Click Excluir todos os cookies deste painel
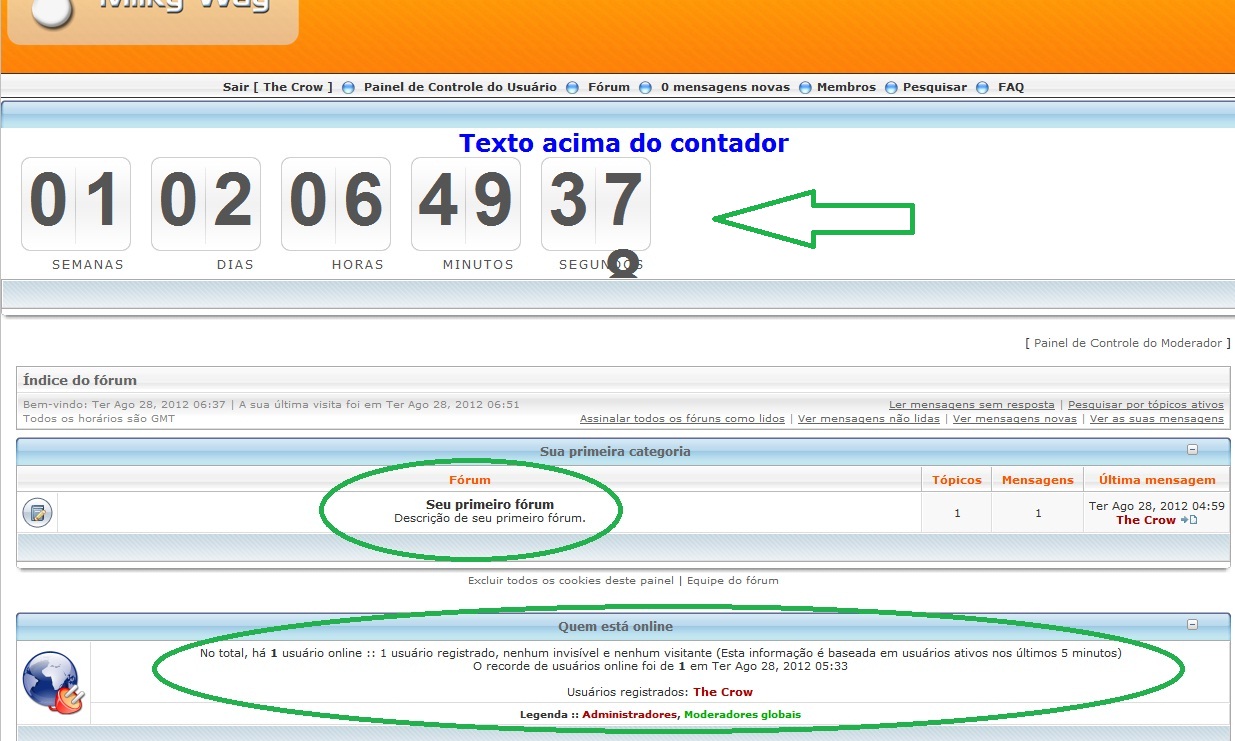This screenshot has width=1235, height=741. tap(571, 580)
